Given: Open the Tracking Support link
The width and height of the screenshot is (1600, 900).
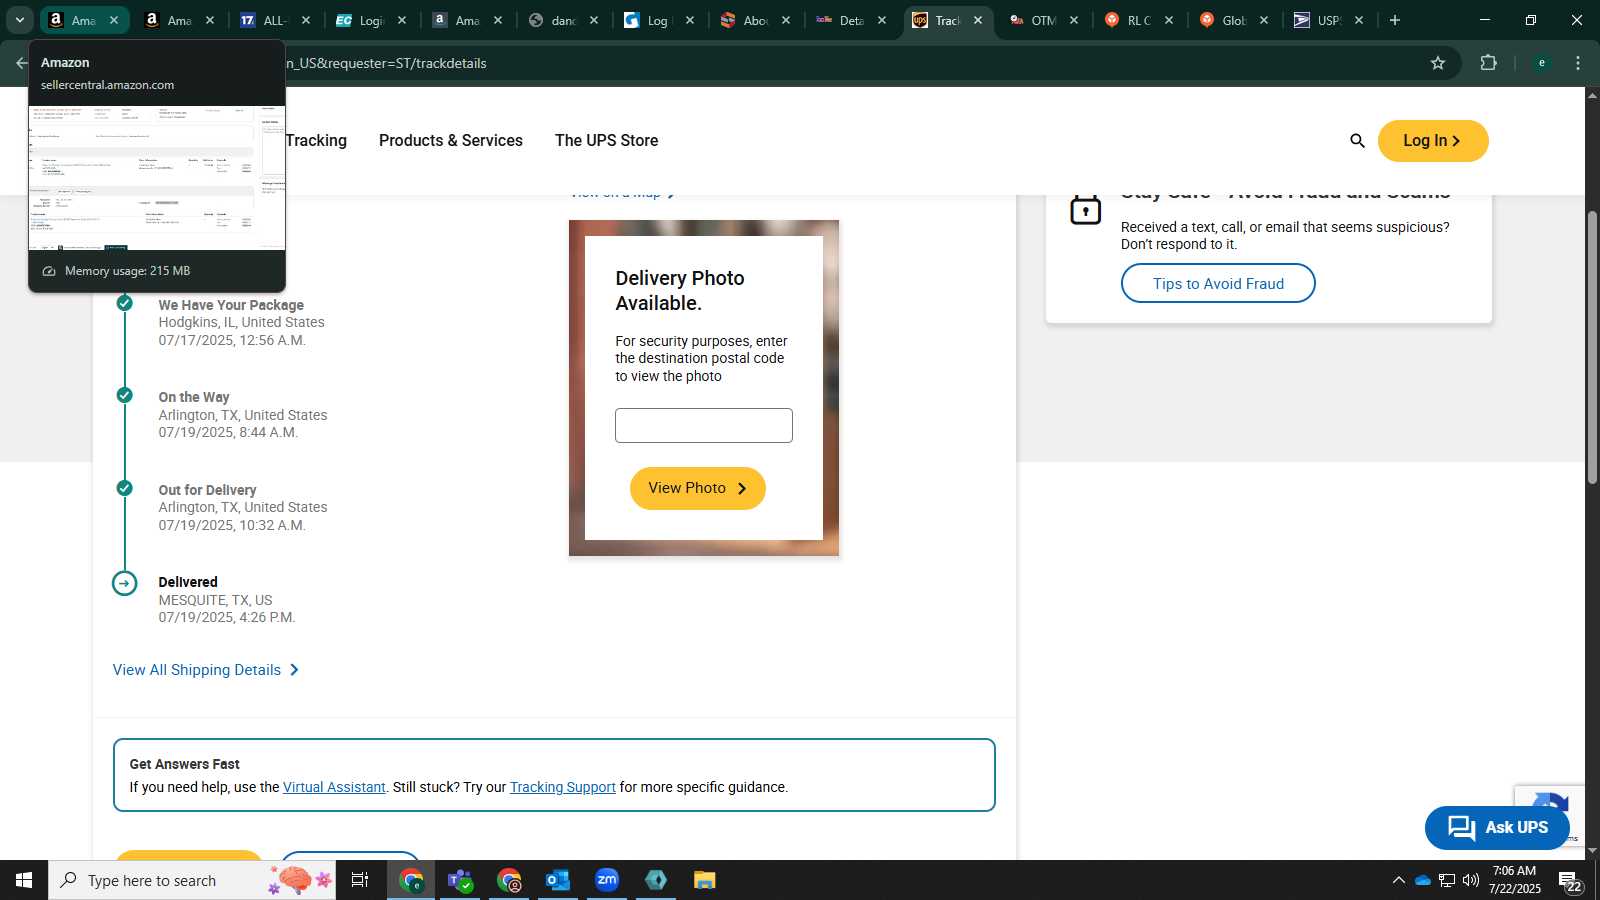Looking at the screenshot, I should (563, 788).
